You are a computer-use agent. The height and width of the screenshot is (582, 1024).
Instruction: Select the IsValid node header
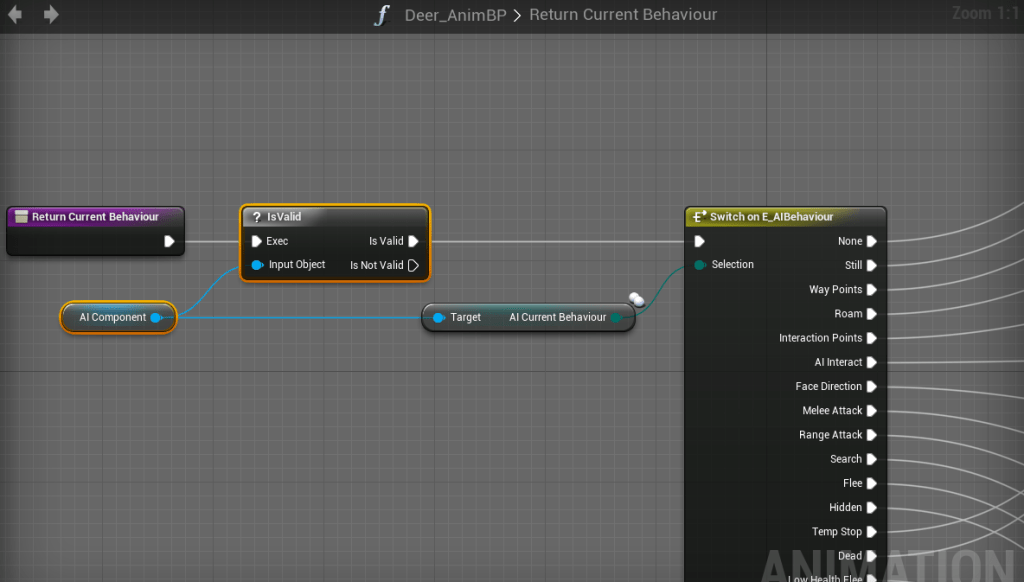335,216
